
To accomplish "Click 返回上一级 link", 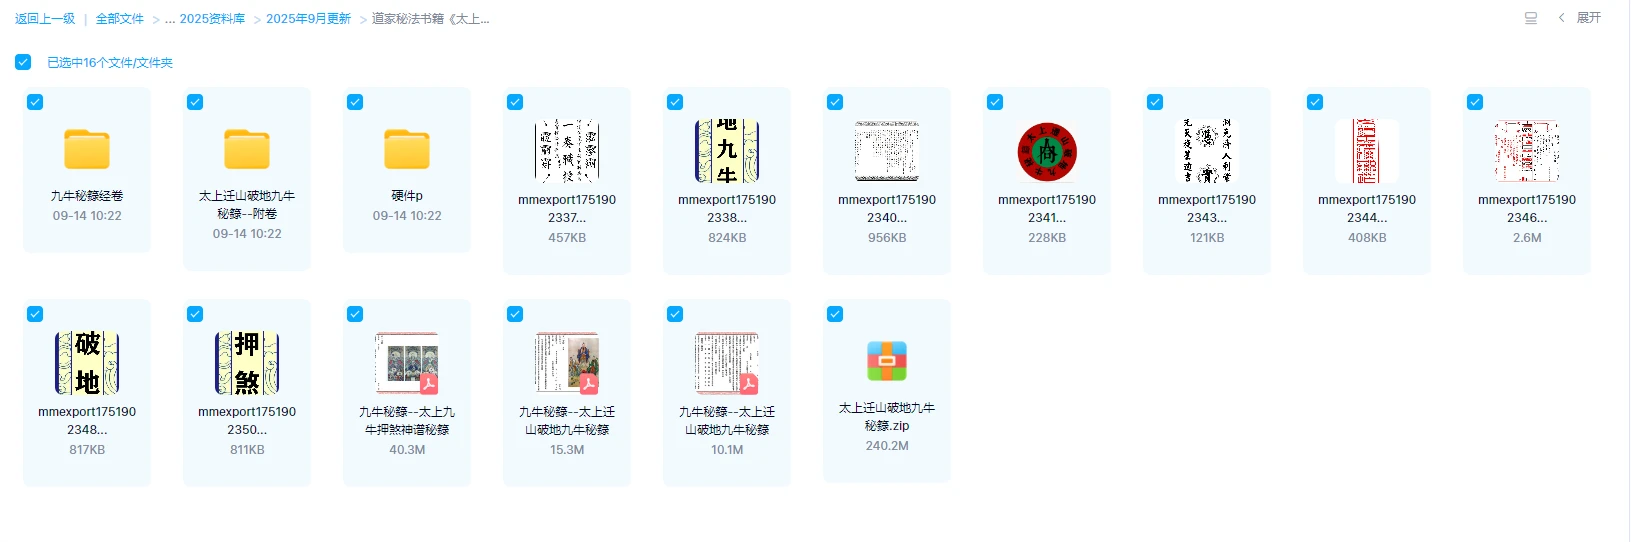I will tap(45, 19).
